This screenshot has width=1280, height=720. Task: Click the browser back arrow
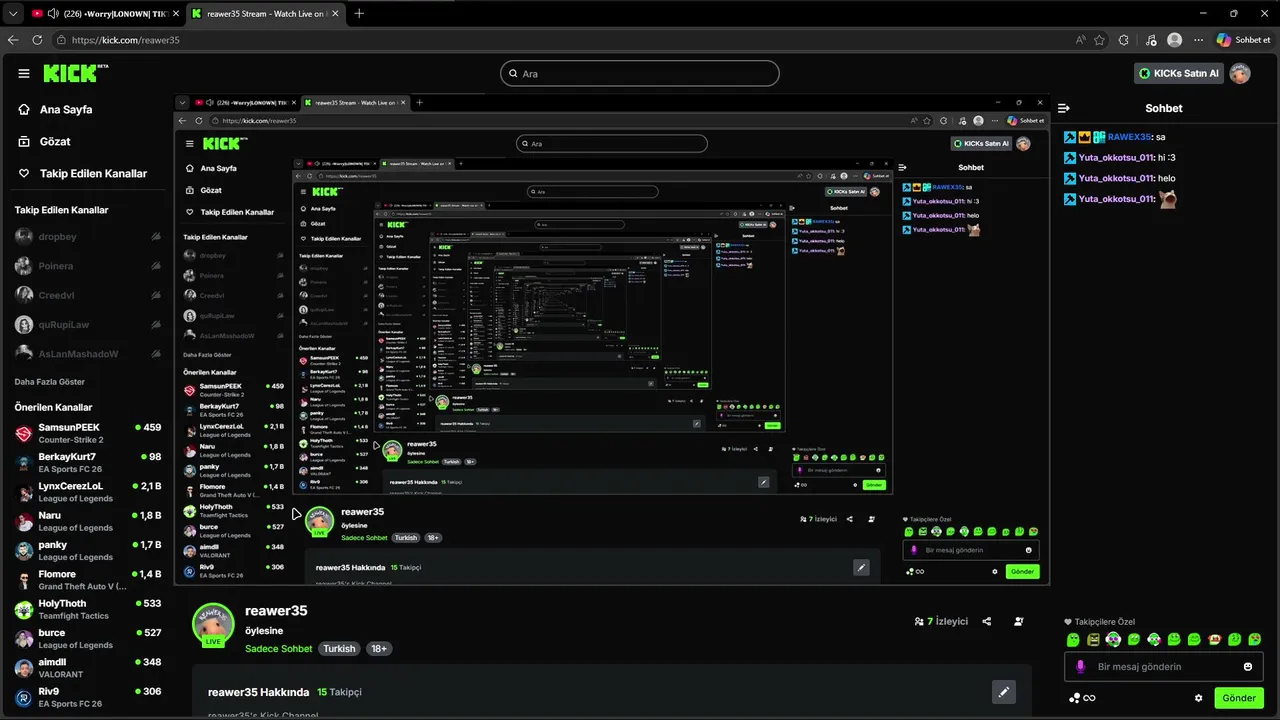14,40
